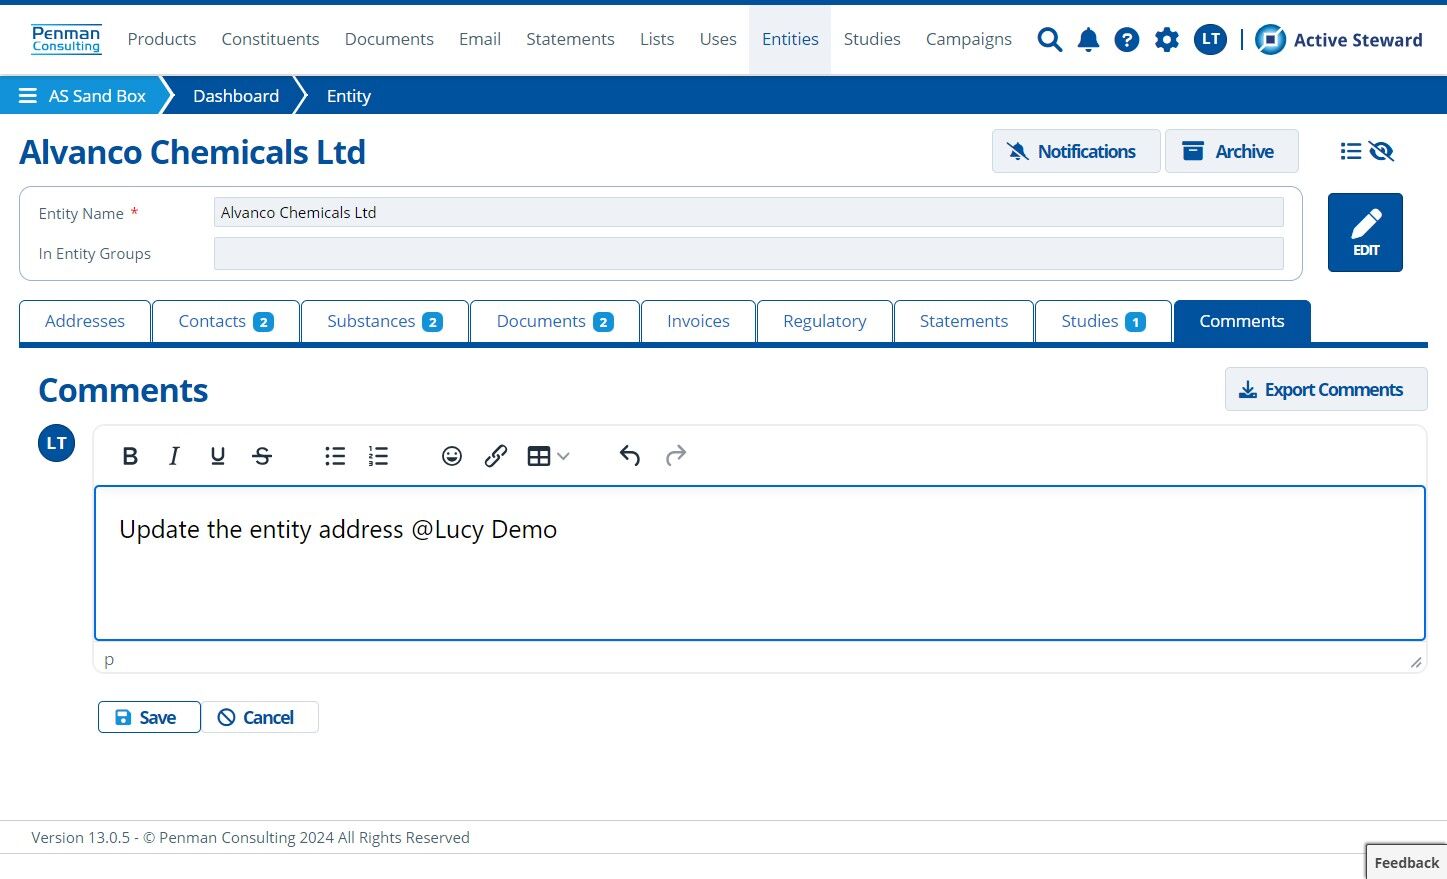Image resolution: width=1447 pixels, height=879 pixels.
Task: Expand the AS Sand Box hamburger menu
Action: point(28,96)
